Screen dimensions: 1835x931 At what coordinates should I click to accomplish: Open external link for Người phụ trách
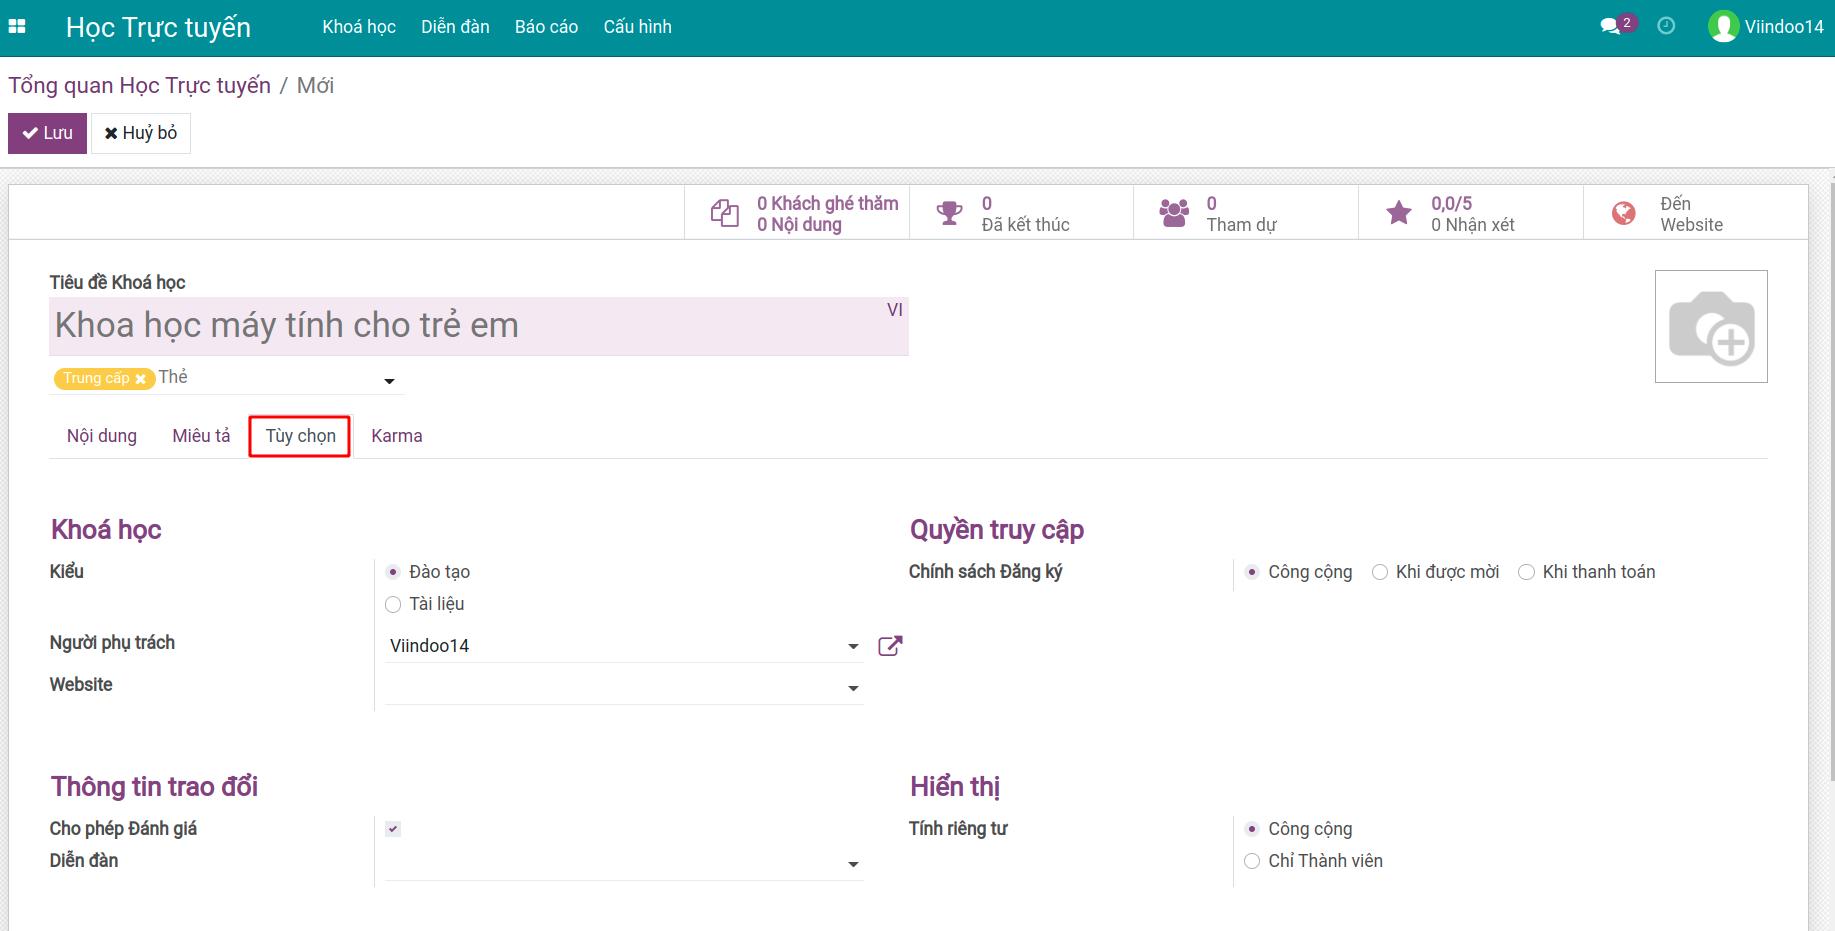(890, 646)
